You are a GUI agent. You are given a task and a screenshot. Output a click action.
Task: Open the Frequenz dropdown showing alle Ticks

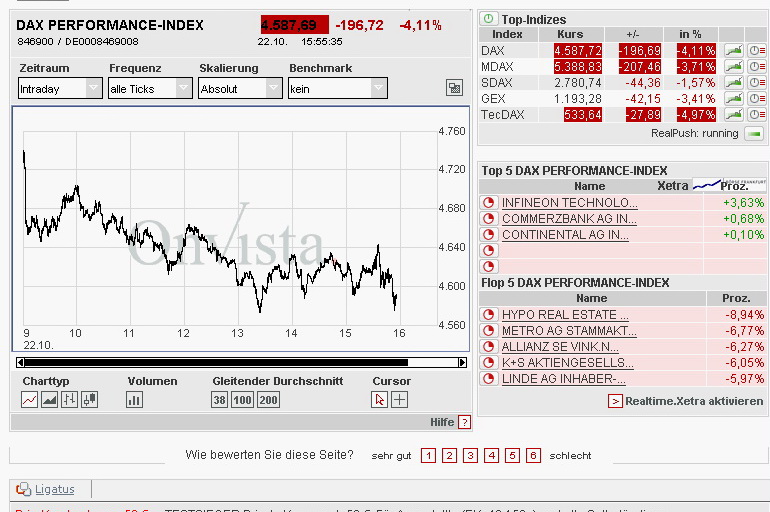150,89
